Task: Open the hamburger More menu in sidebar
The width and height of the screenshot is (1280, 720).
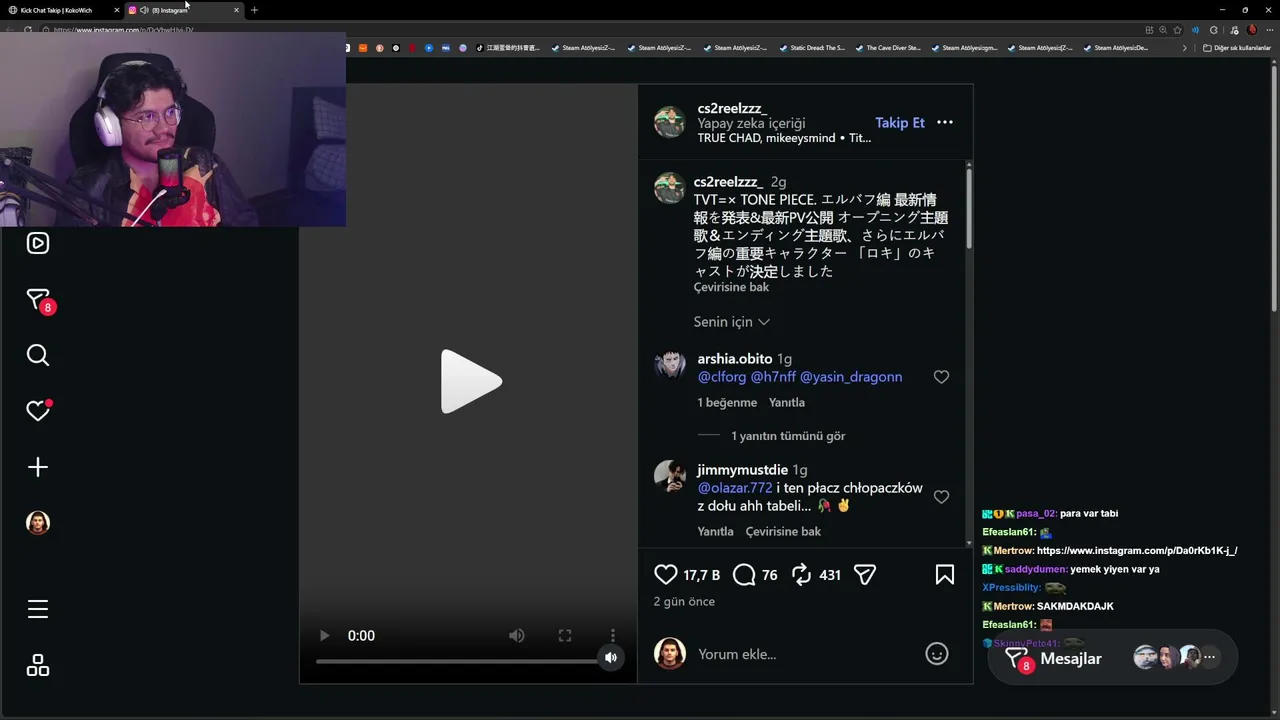Action: pos(38,609)
